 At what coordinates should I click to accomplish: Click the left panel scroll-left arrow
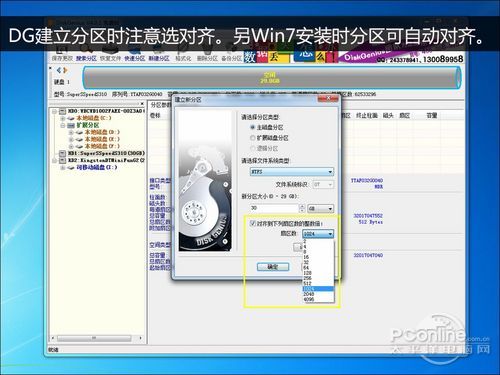click(53, 338)
